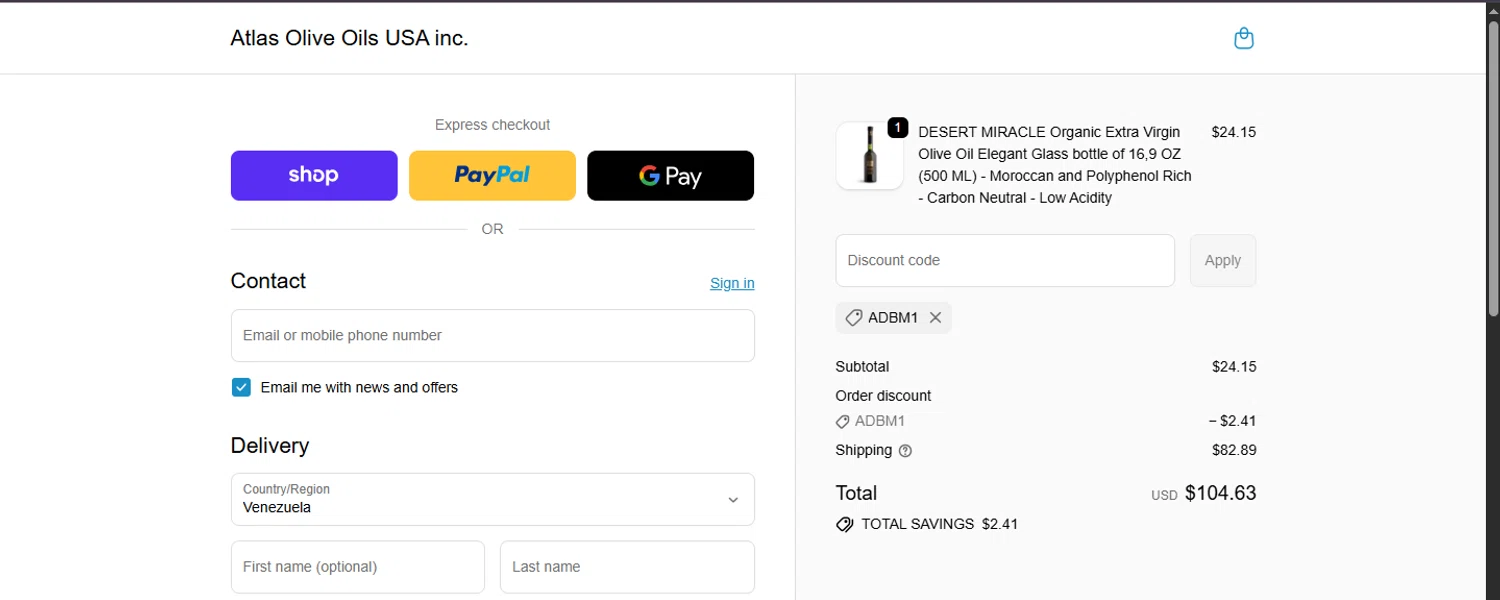
Task: Click the tag icon on ADBM1 chip
Action: (854, 318)
